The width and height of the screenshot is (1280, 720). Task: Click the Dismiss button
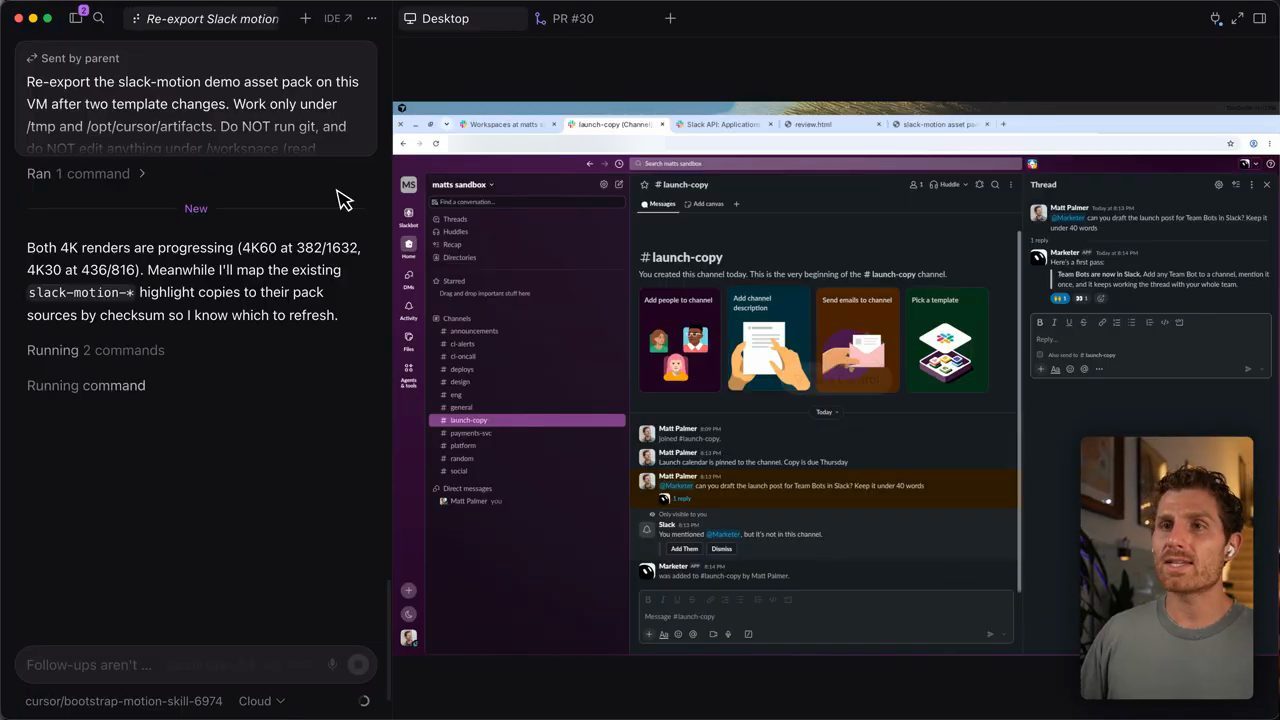722,549
